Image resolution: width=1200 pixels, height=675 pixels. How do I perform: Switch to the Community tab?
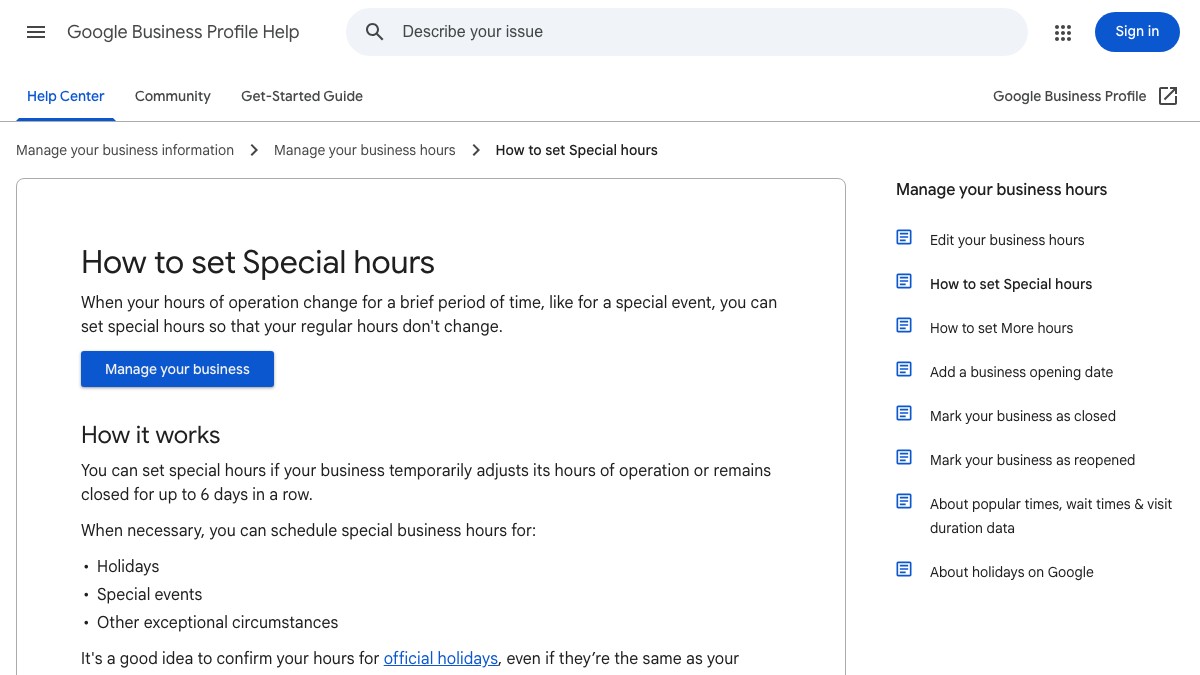pyautogui.click(x=173, y=96)
